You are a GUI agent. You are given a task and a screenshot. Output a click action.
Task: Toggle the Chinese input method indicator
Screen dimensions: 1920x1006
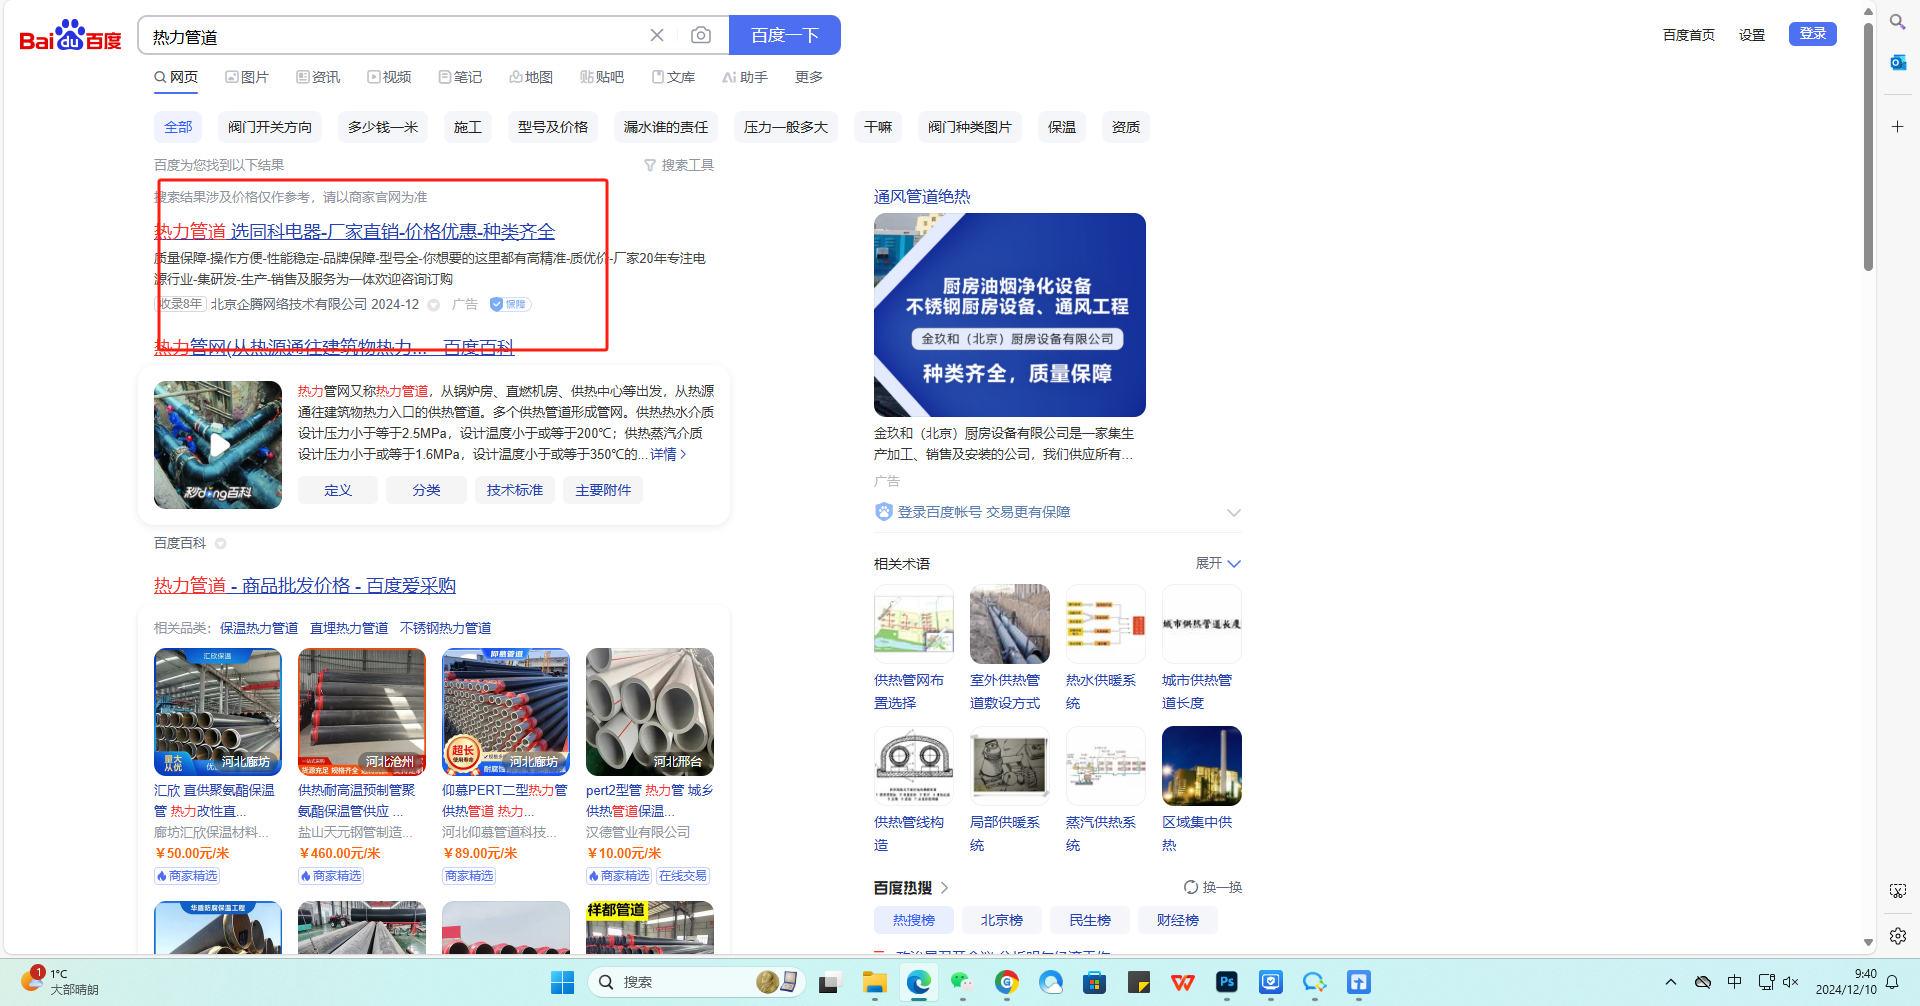1735,982
